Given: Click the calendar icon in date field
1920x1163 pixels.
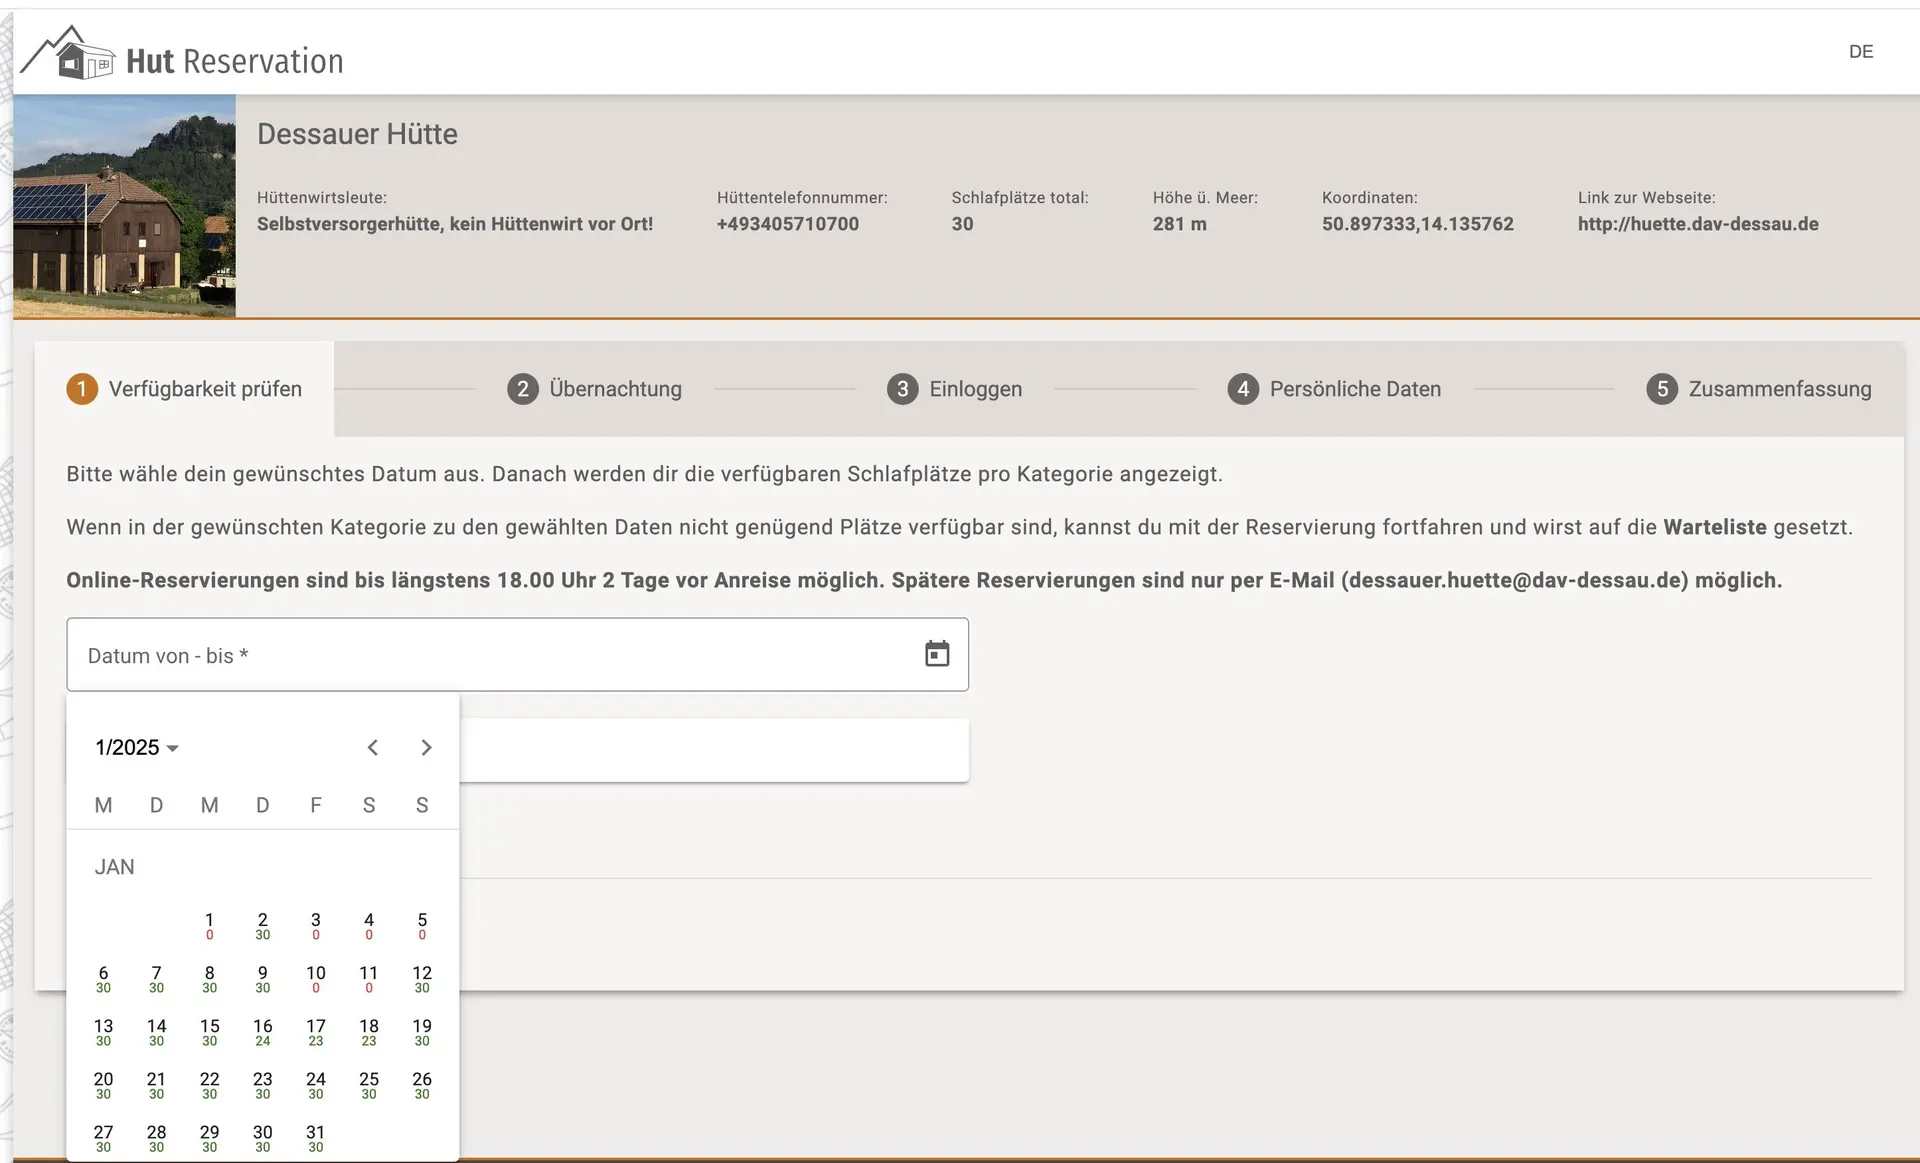Looking at the screenshot, I should click(936, 654).
